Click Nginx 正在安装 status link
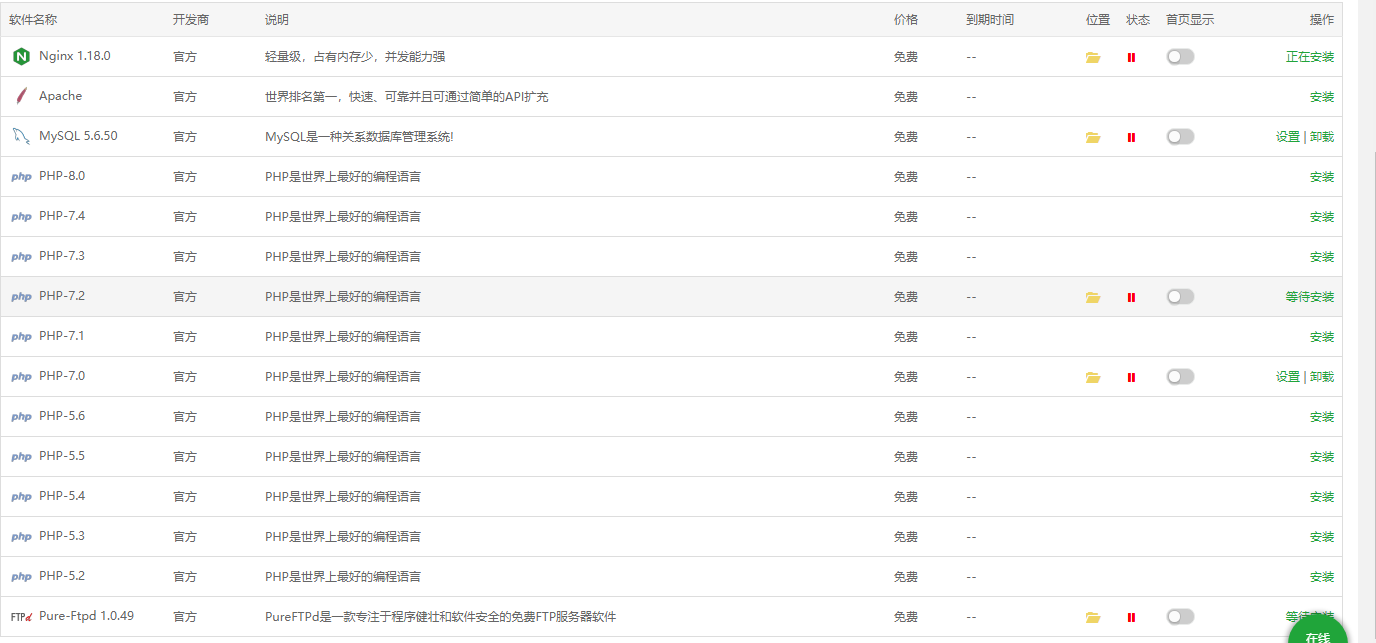This screenshot has width=1376, height=643. 1310,57
